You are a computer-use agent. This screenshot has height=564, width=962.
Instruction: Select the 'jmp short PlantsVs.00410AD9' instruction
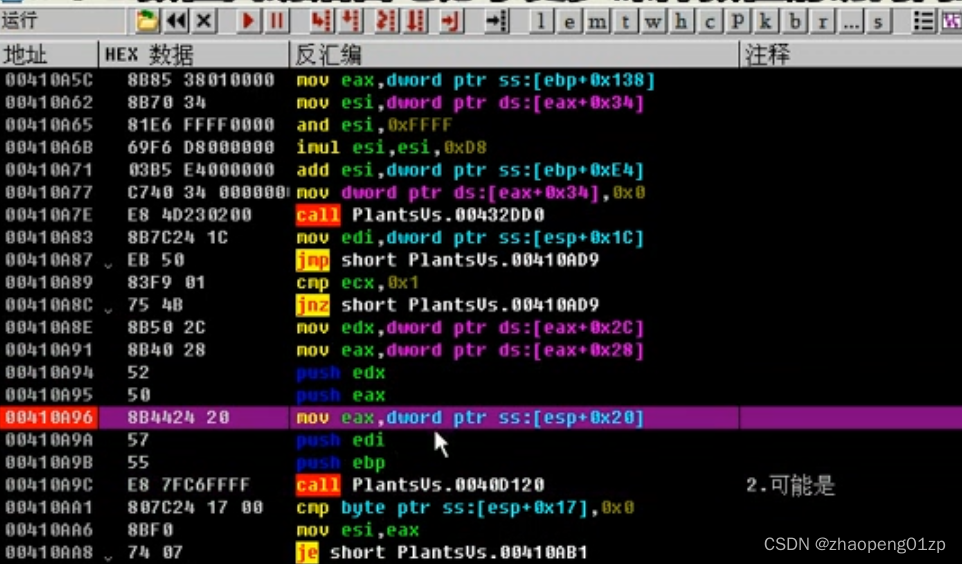pyautogui.click(x=447, y=260)
